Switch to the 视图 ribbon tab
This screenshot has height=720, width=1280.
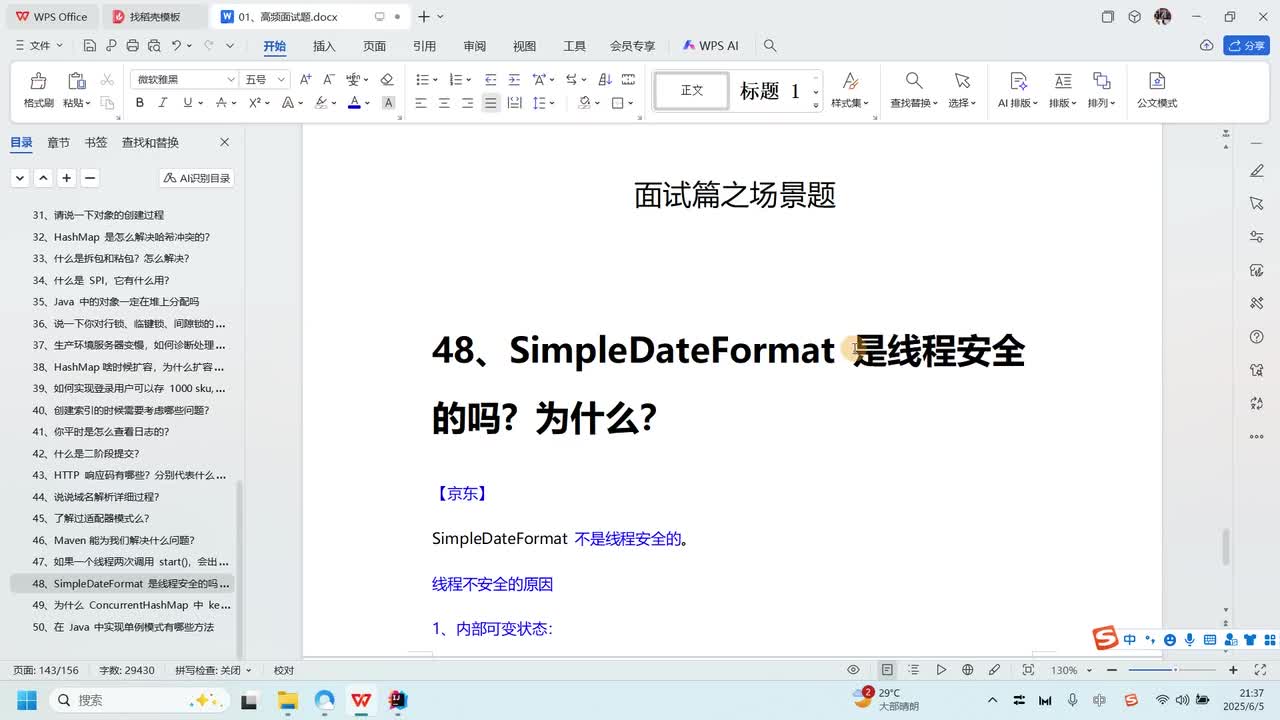pyautogui.click(x=524, y=46)
